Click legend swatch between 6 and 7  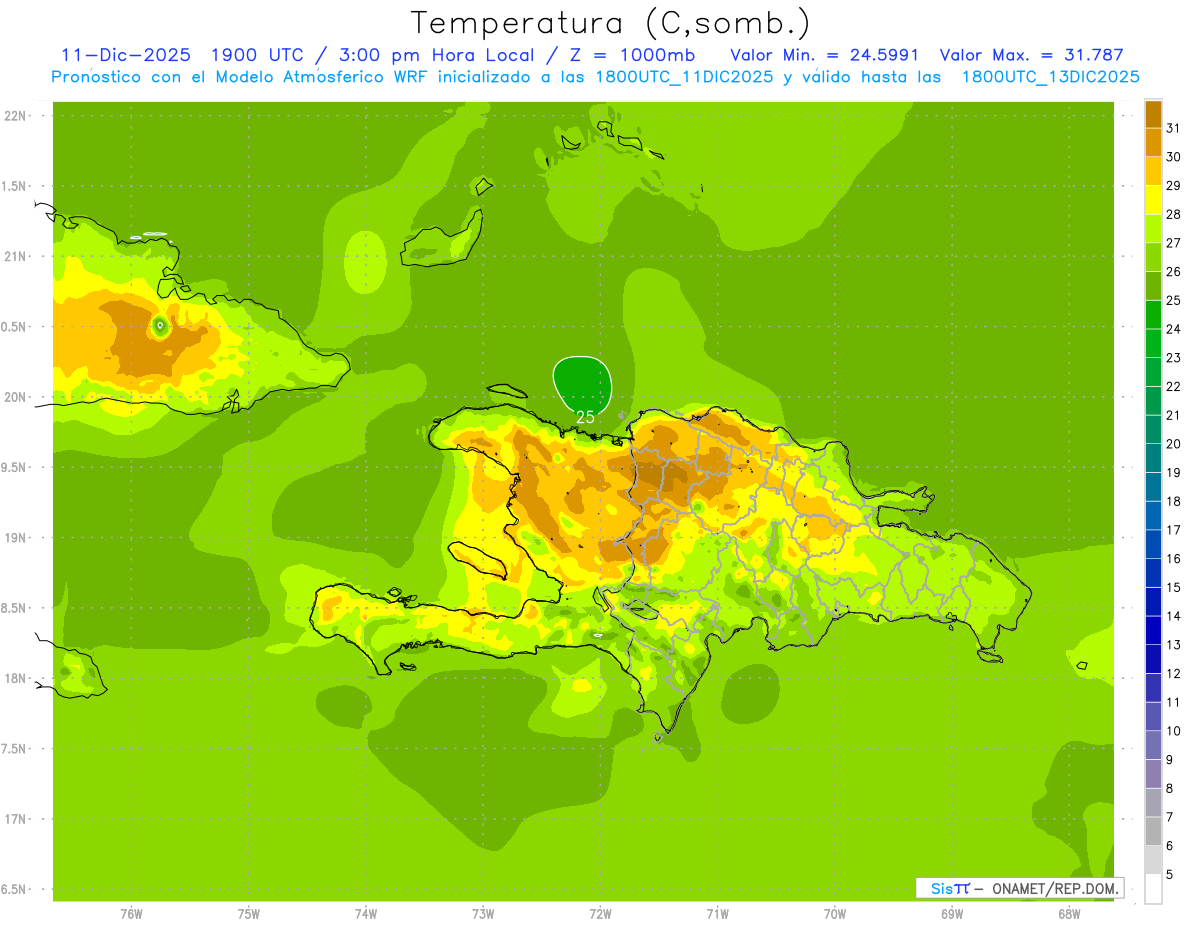(1153, 831)
